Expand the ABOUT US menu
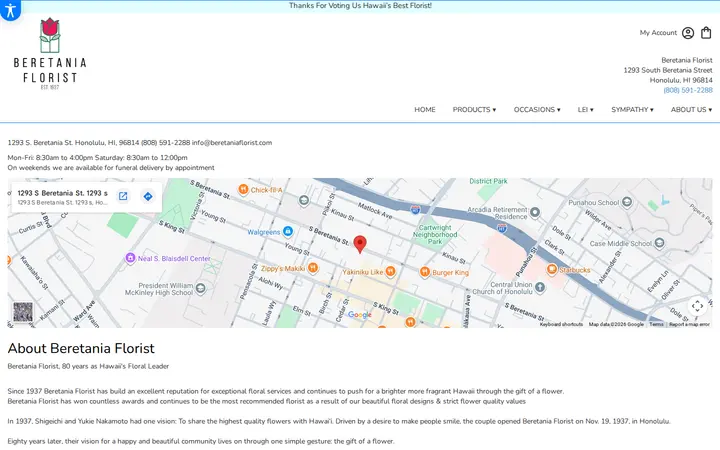 pos(691,110)
